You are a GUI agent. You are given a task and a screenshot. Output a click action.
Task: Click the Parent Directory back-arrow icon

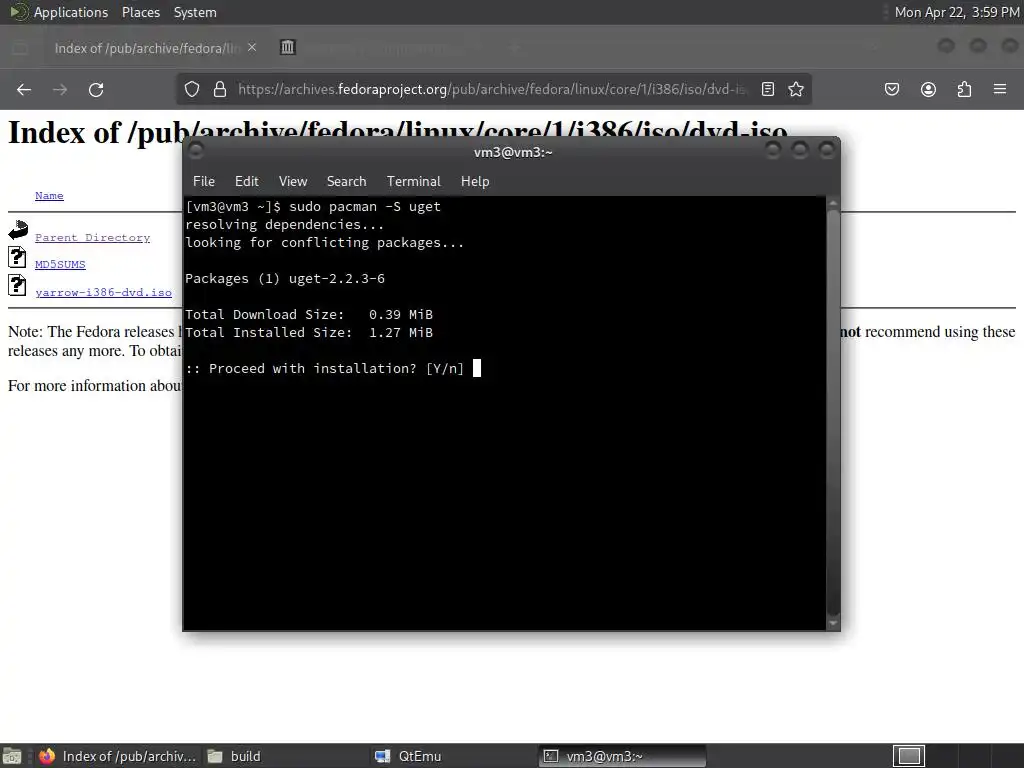point(18,230)
